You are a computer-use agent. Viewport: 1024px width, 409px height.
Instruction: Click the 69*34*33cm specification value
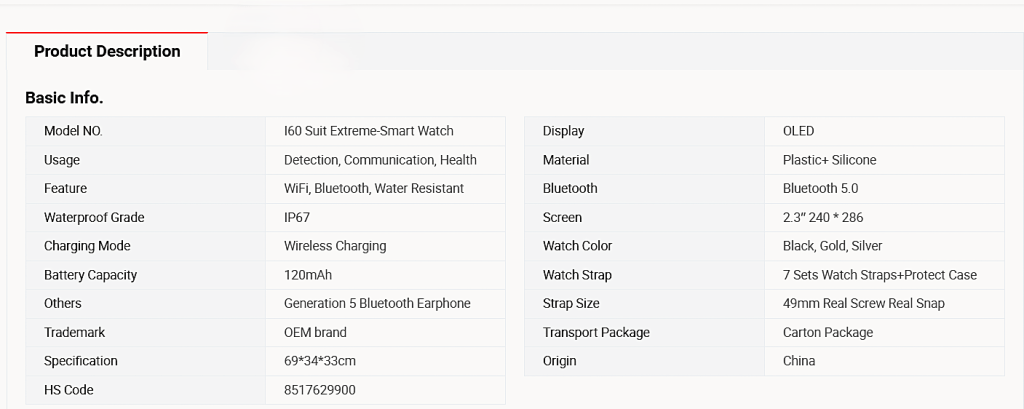(x=320, y=361)
